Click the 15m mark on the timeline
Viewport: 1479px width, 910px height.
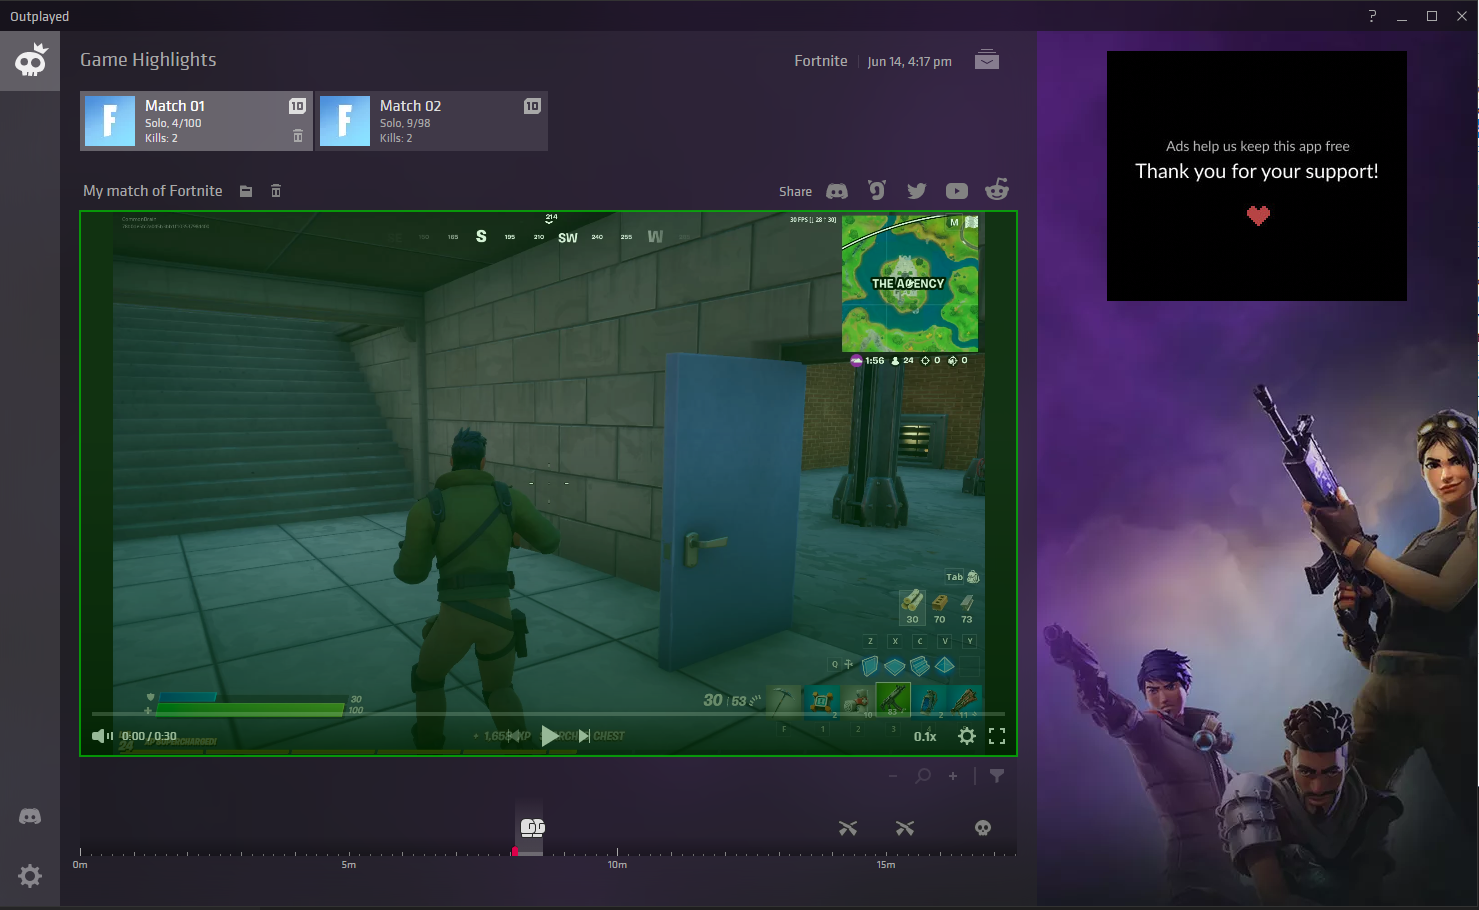(x=886, y=864)
